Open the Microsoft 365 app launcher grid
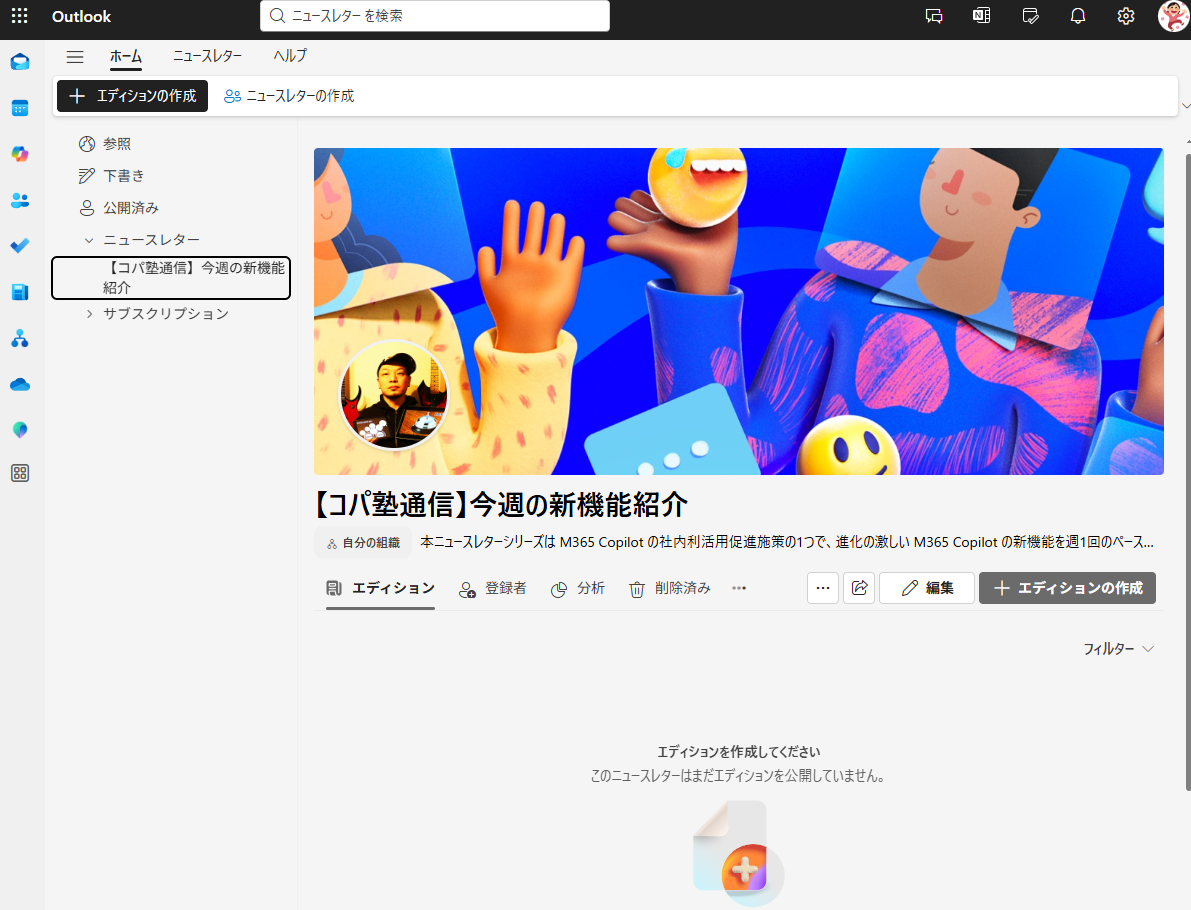The image size is (1191, 910). click(x=20, y=16)
